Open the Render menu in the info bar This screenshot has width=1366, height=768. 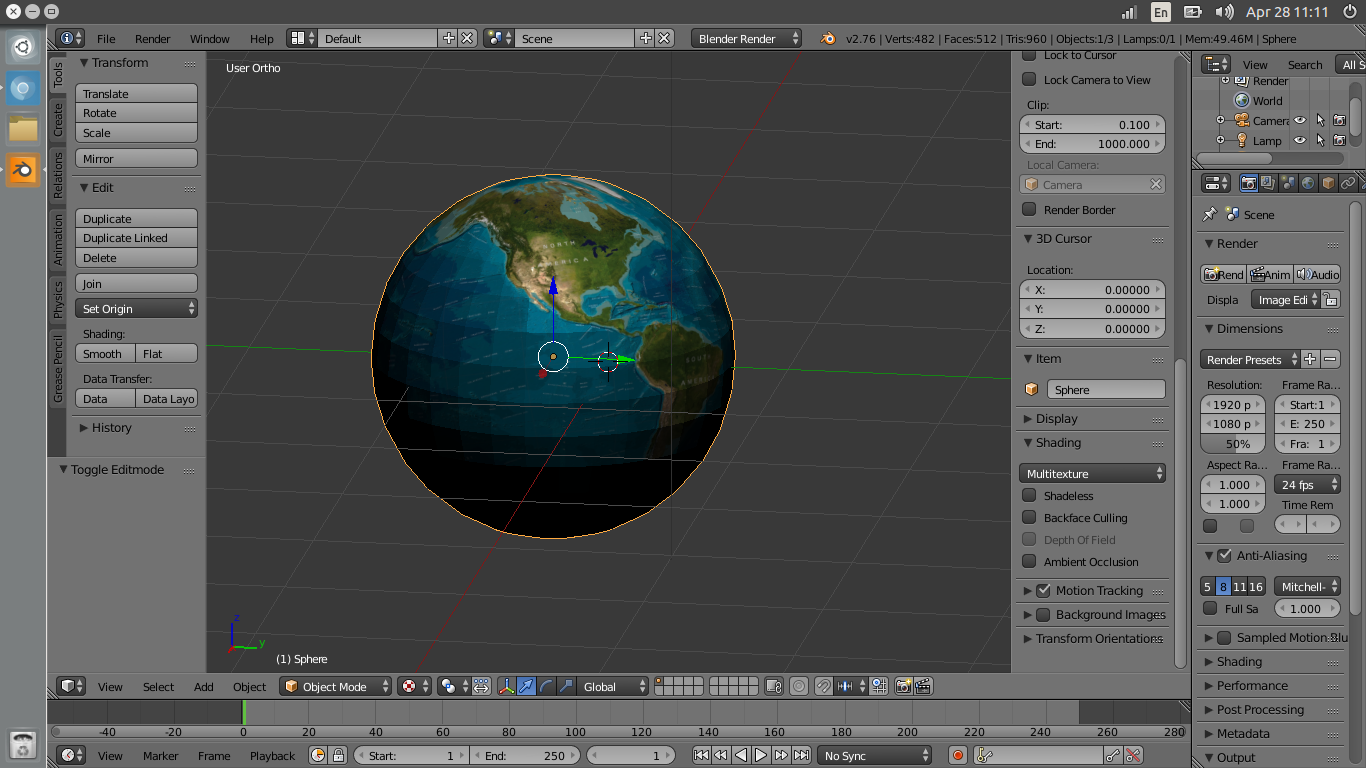point(152,38)
